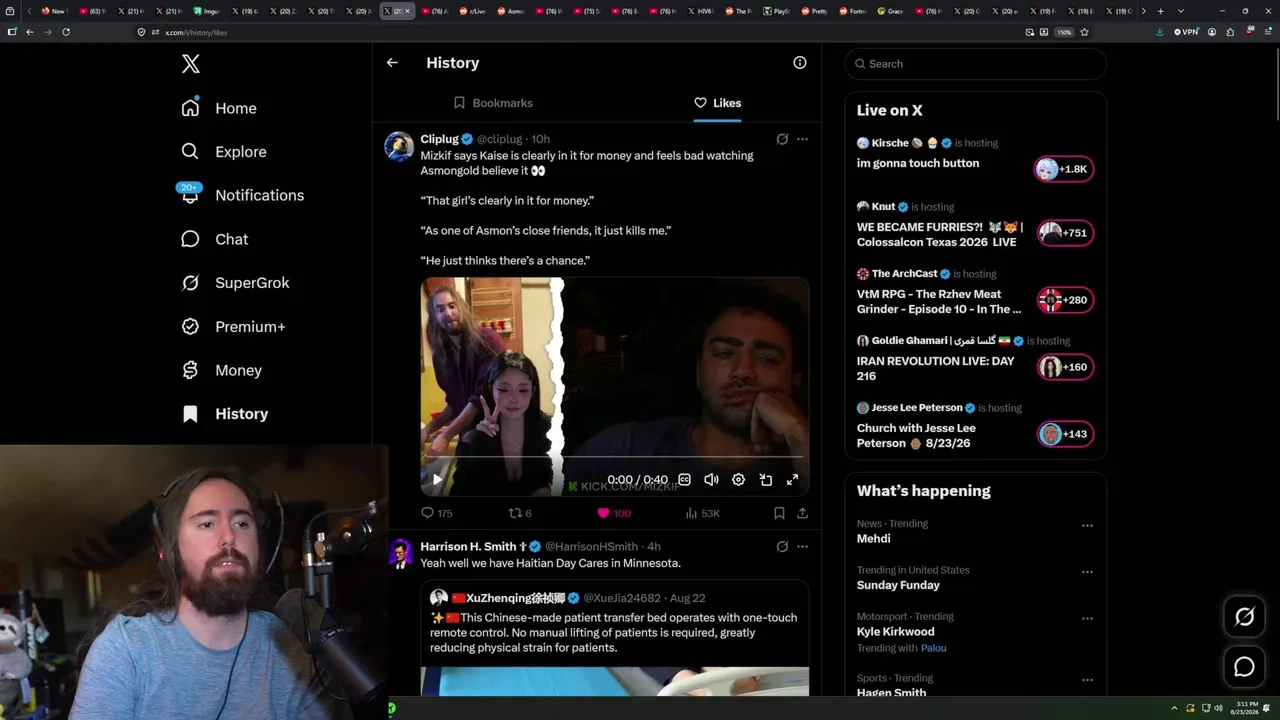Viewport: 1280px width, 720px height.
Task: Reload the page in the browser
Action: 66,32
